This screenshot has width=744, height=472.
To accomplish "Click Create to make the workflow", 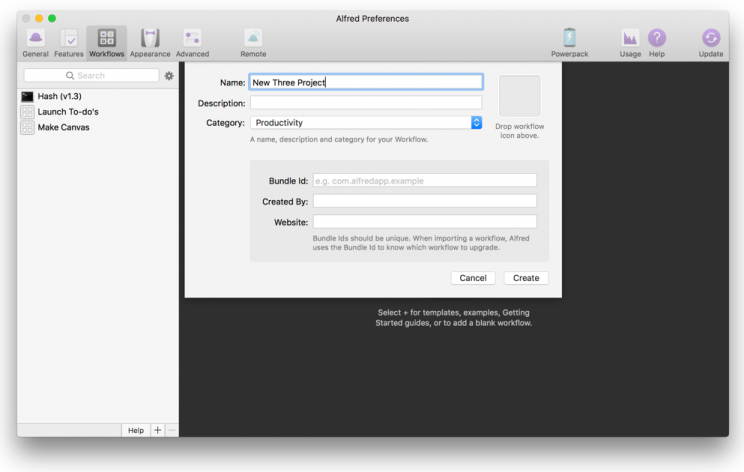I will point(526,278).
